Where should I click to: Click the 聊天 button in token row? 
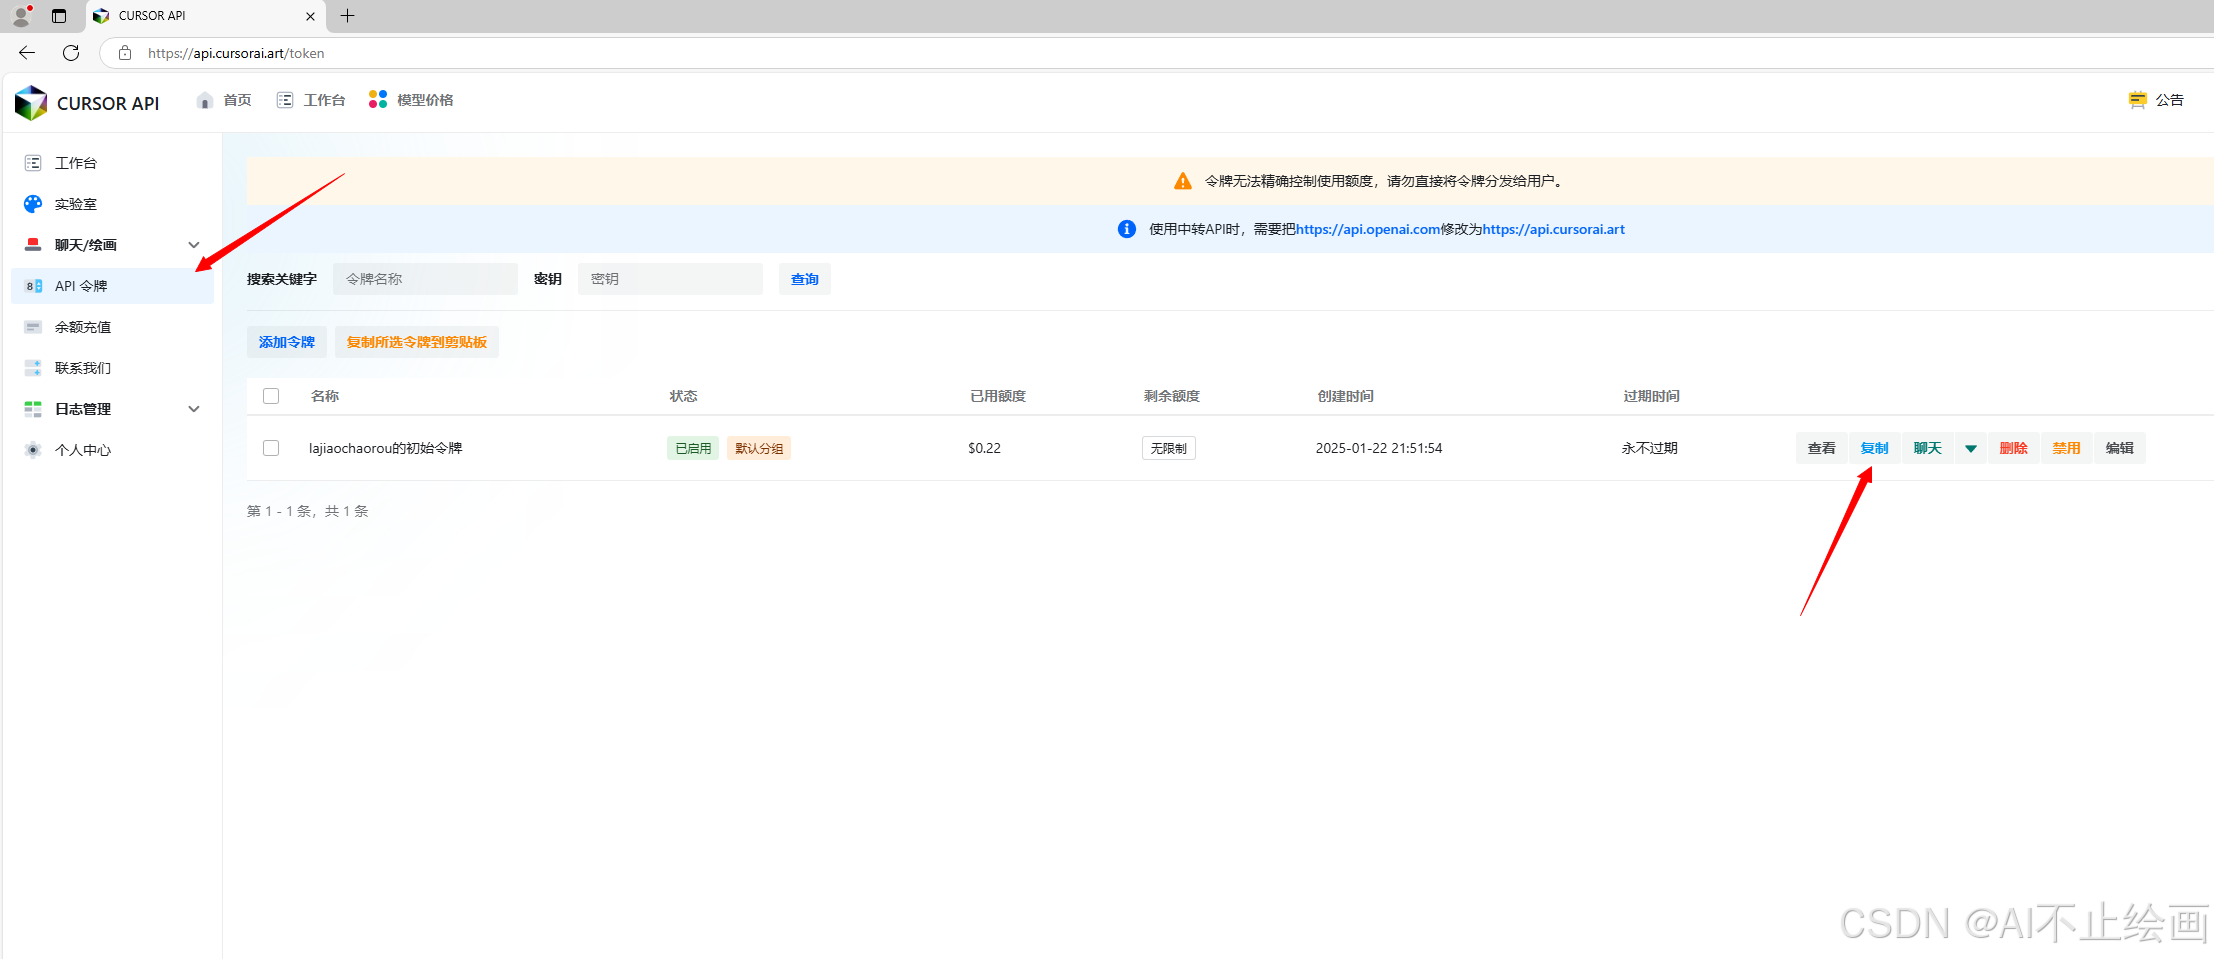[x=1928, y=448]
